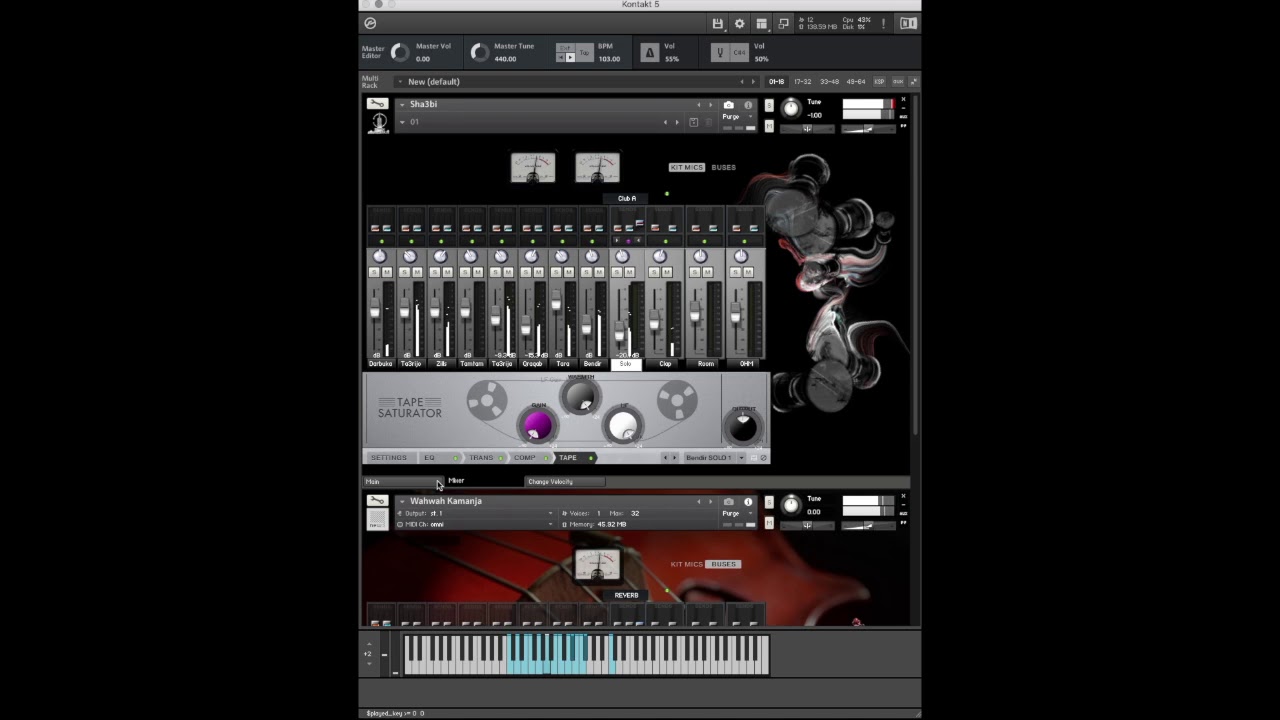Toggle the metronome icon

pyautogui.click(x=649, y=52)
